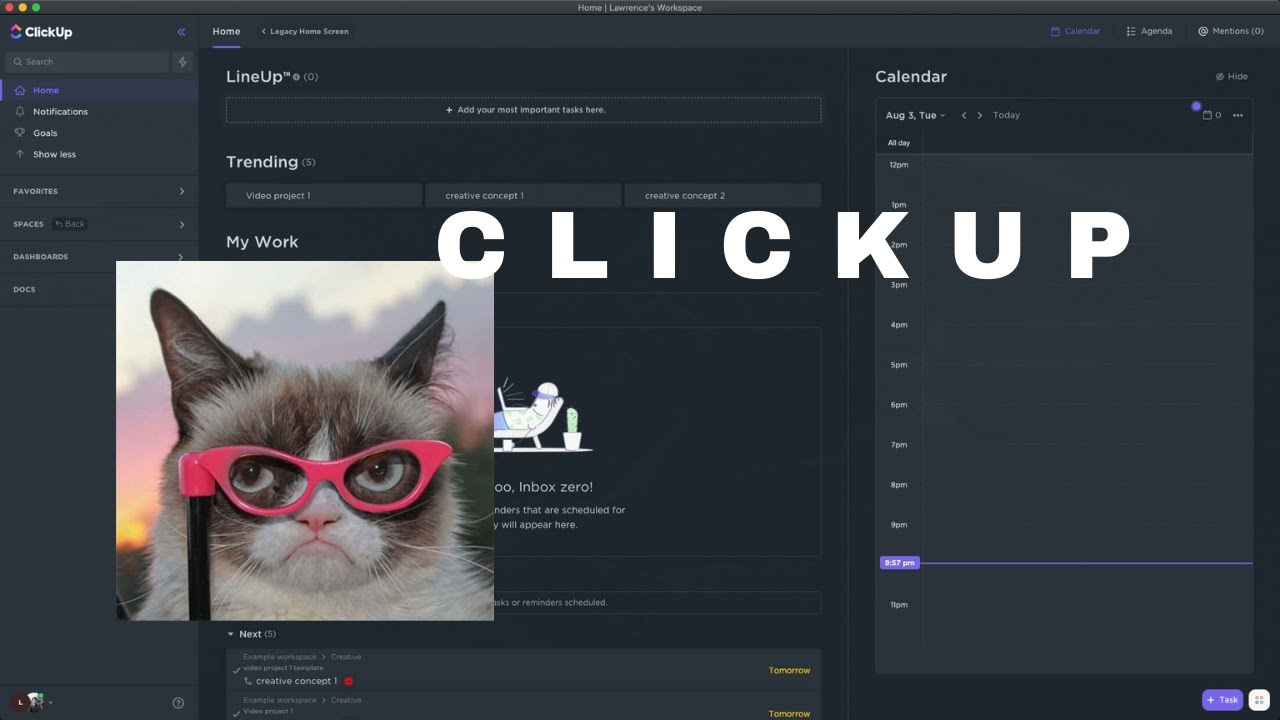Image resolution: width=1280 pixels, height=720 pixels.
Task: Click Add your most important tasks here
Action: click(x=524, y=110)
